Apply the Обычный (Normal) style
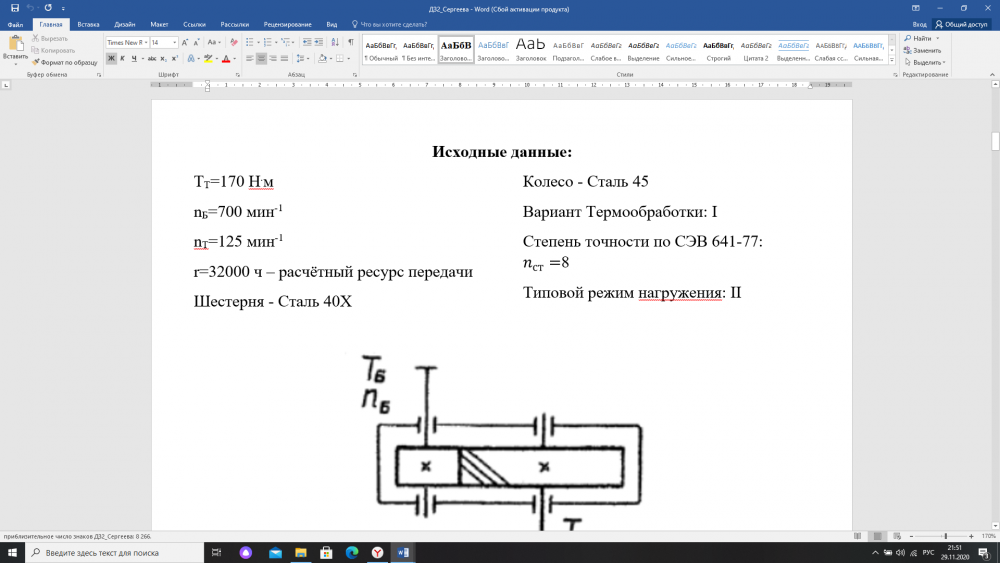Screen dimensions: 1000x563 point(381,50)
